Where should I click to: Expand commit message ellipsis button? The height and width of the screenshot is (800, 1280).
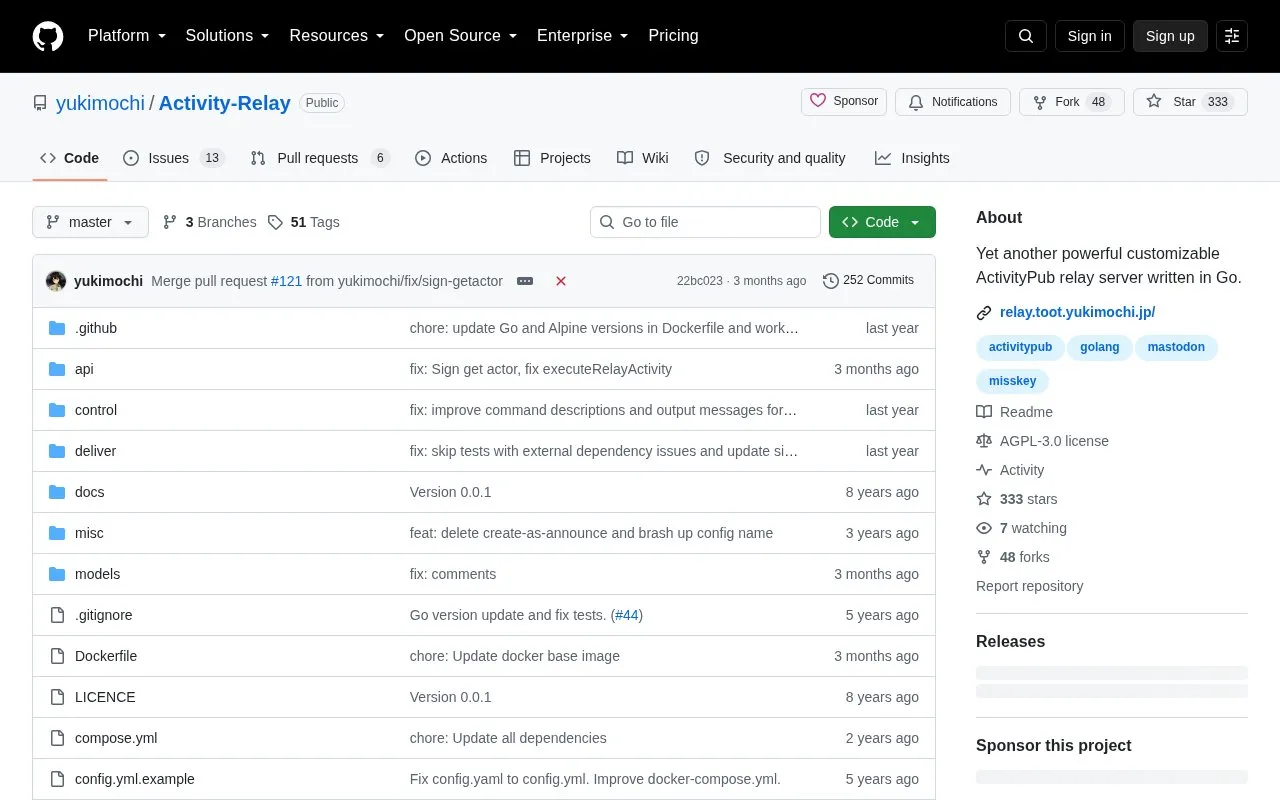tap(525, 281)
